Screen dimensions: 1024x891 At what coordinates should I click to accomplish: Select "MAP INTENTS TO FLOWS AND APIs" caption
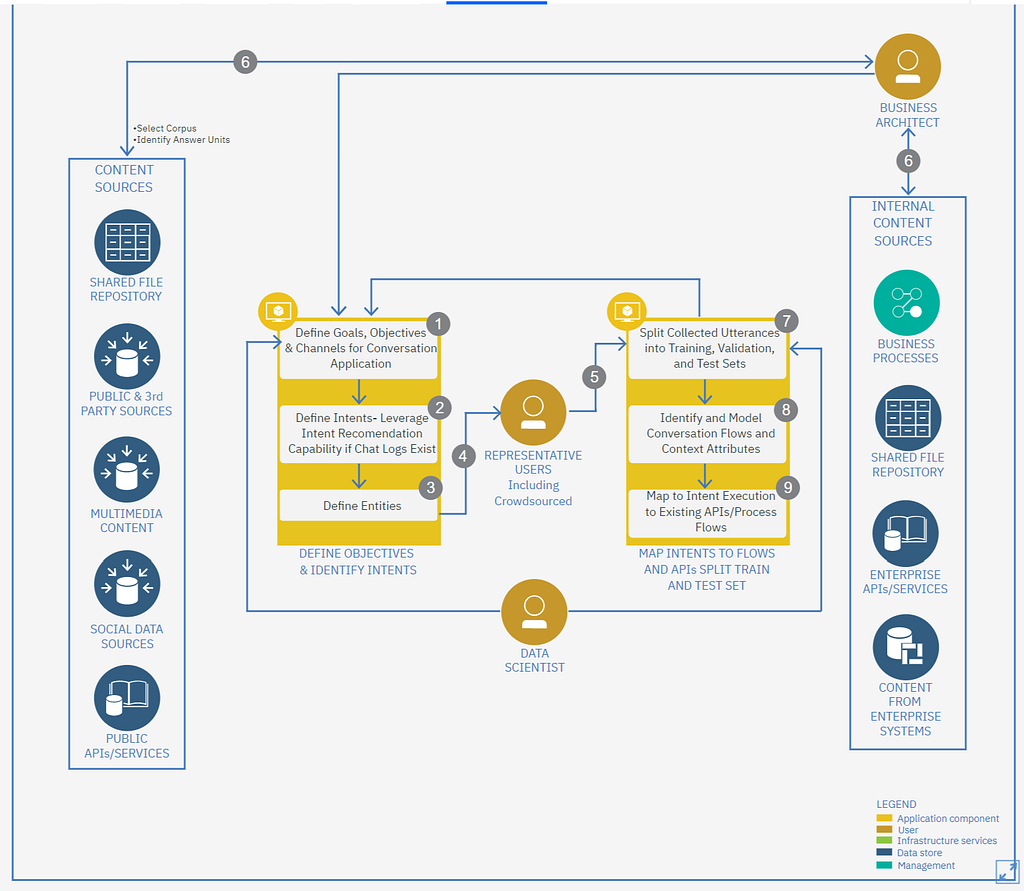click(707, 570)
